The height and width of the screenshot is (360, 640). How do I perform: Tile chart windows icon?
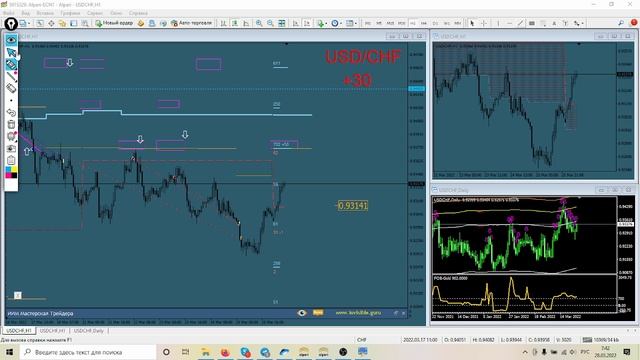point(282,23)
